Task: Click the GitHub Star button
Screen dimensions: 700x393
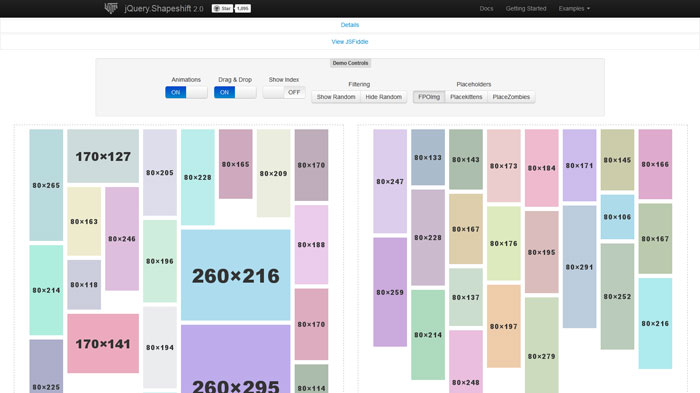Action: point(222,8)
